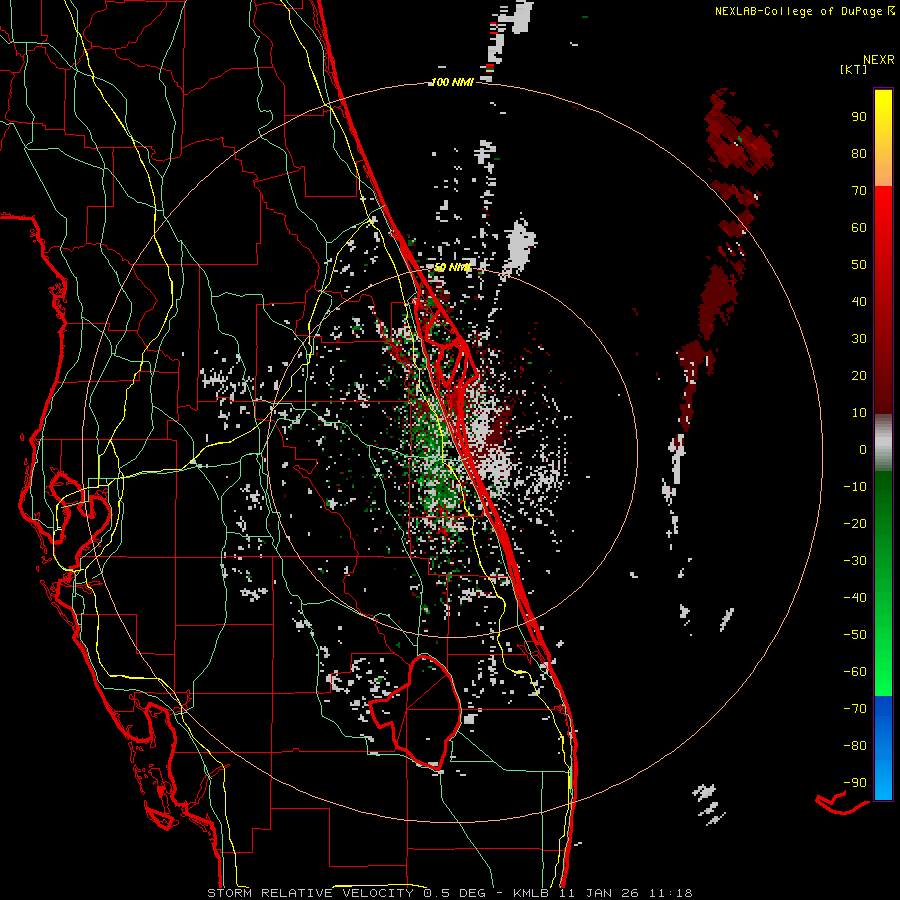
Task: Click the 100 NMI range ring label
Action: [452, 83]
